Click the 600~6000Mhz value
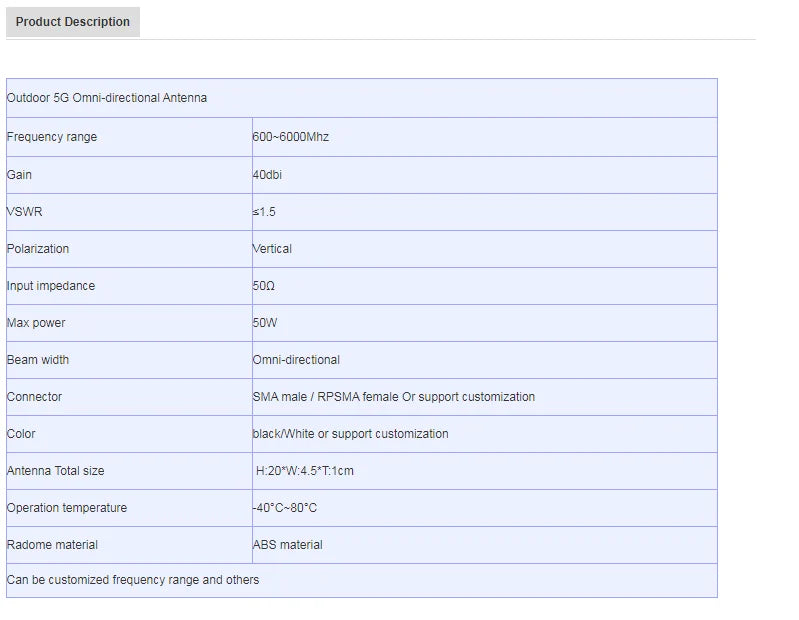This screenshot has height=620, width=799. (x=290, y=137)
